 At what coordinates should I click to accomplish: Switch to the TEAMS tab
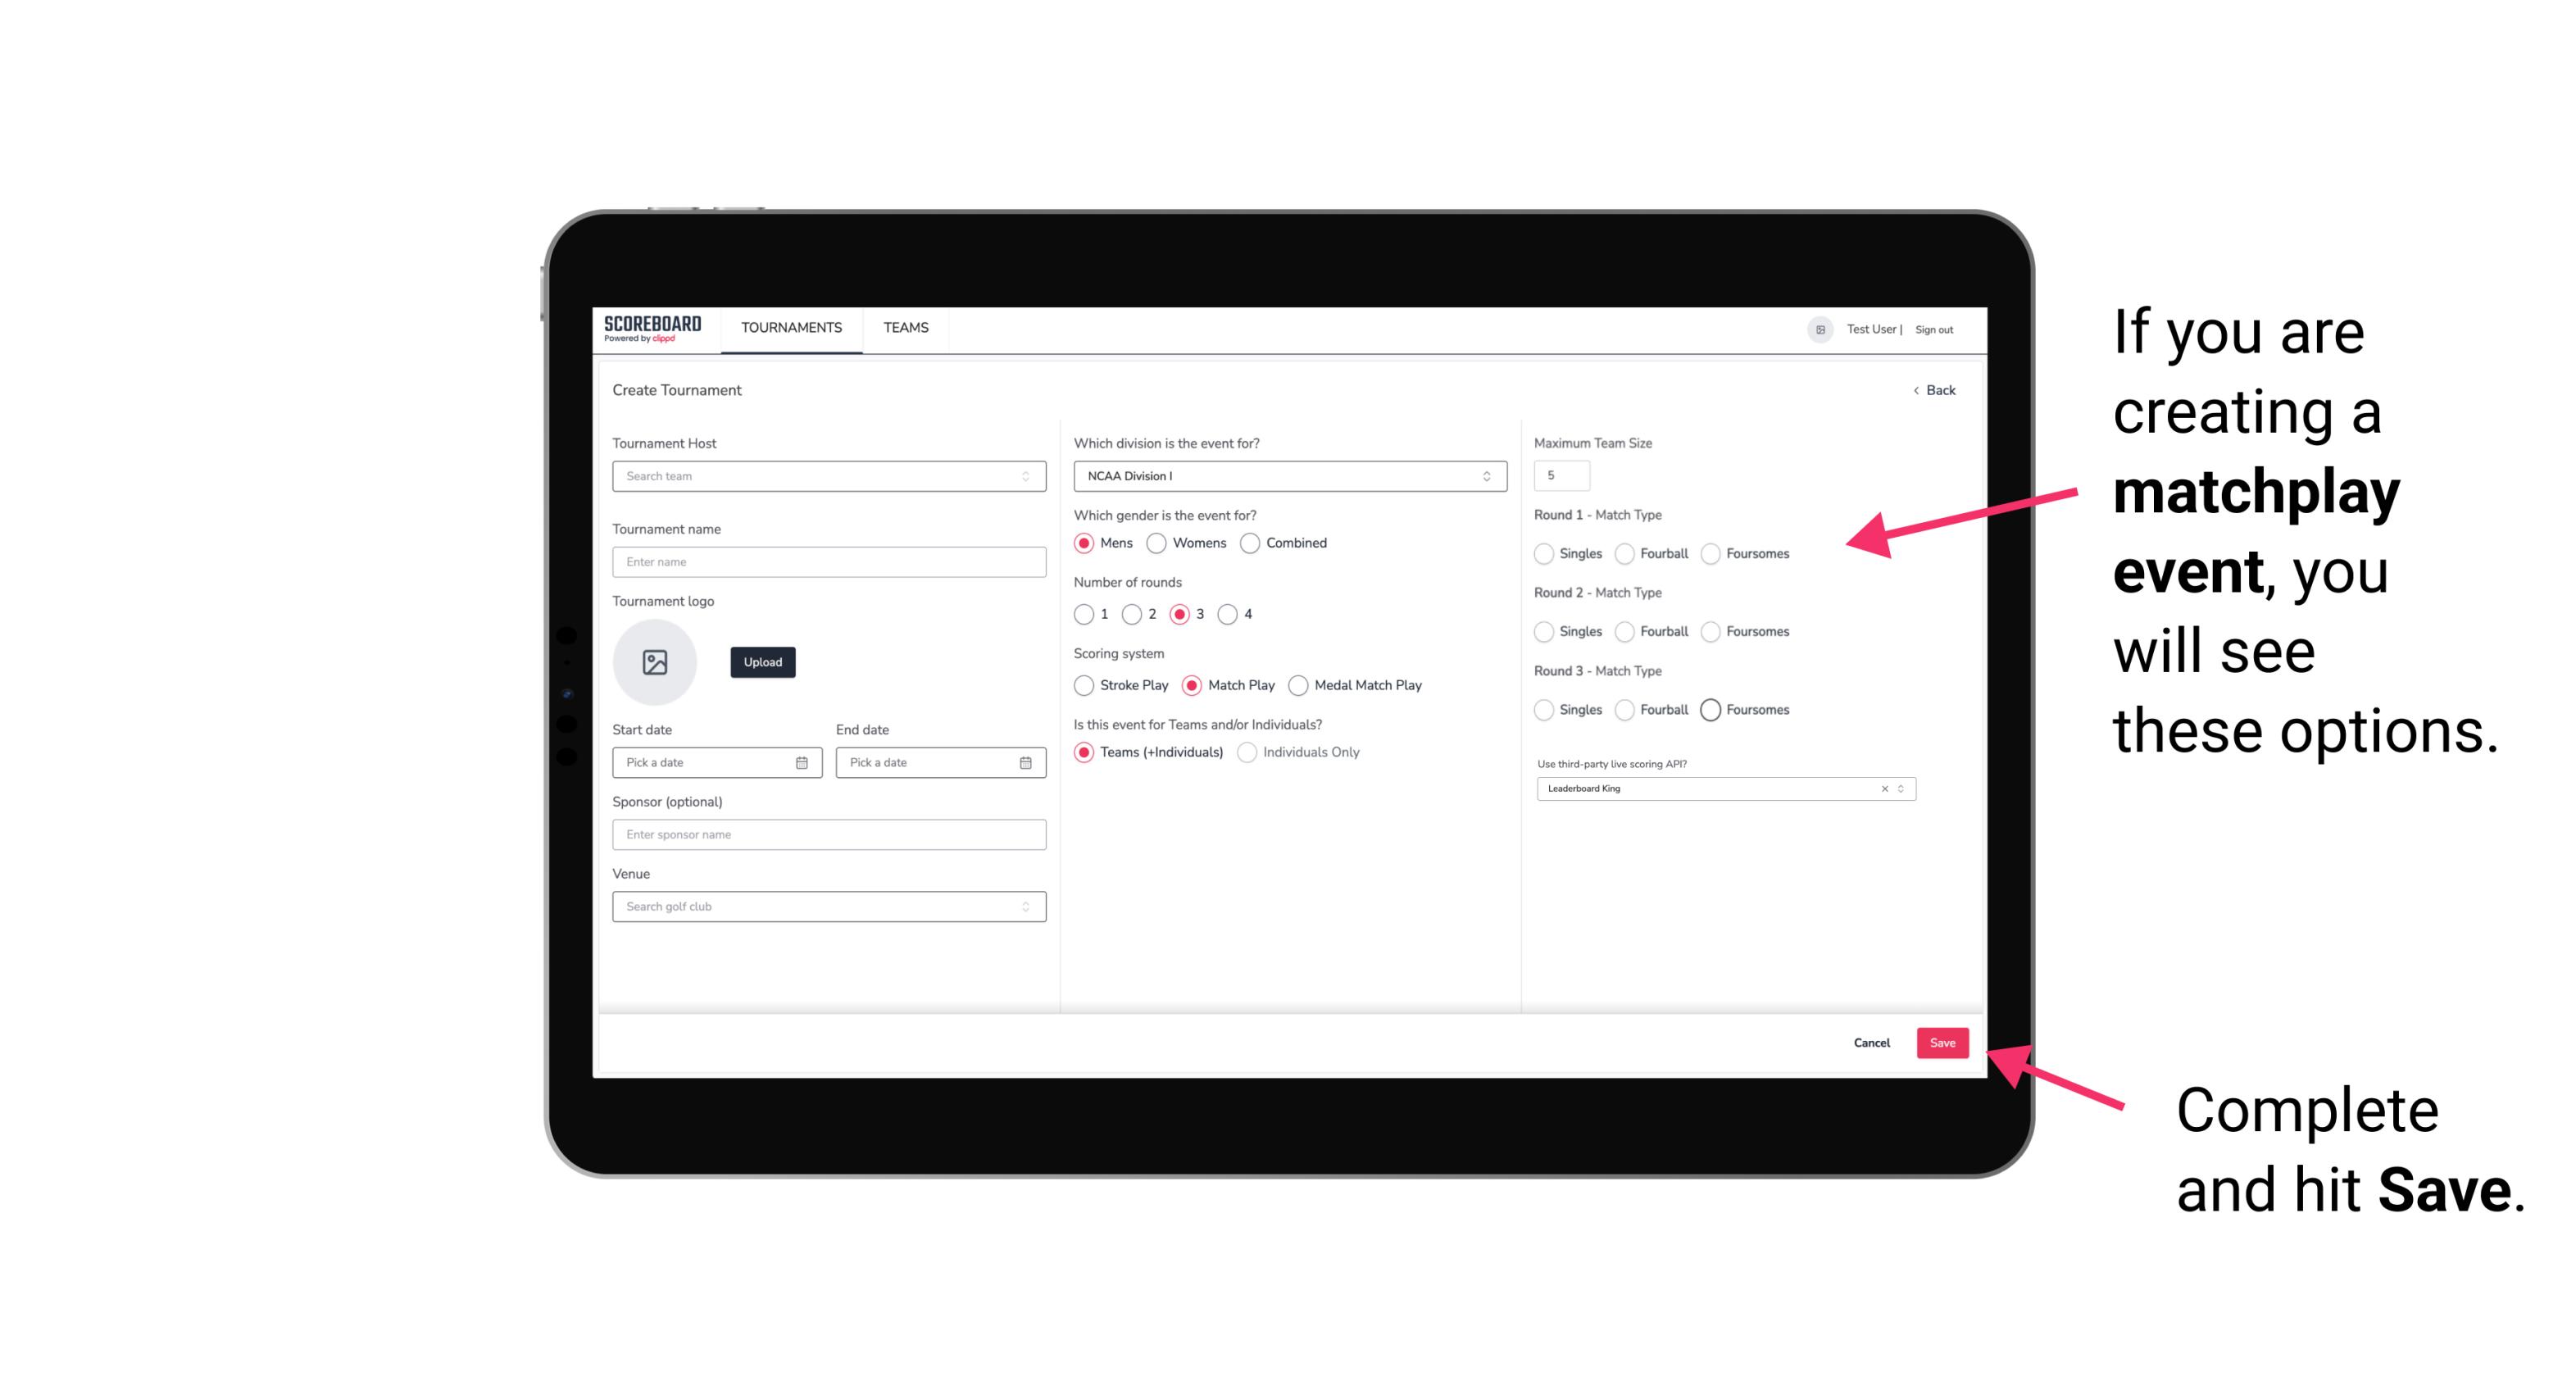[x=904, y=328]
